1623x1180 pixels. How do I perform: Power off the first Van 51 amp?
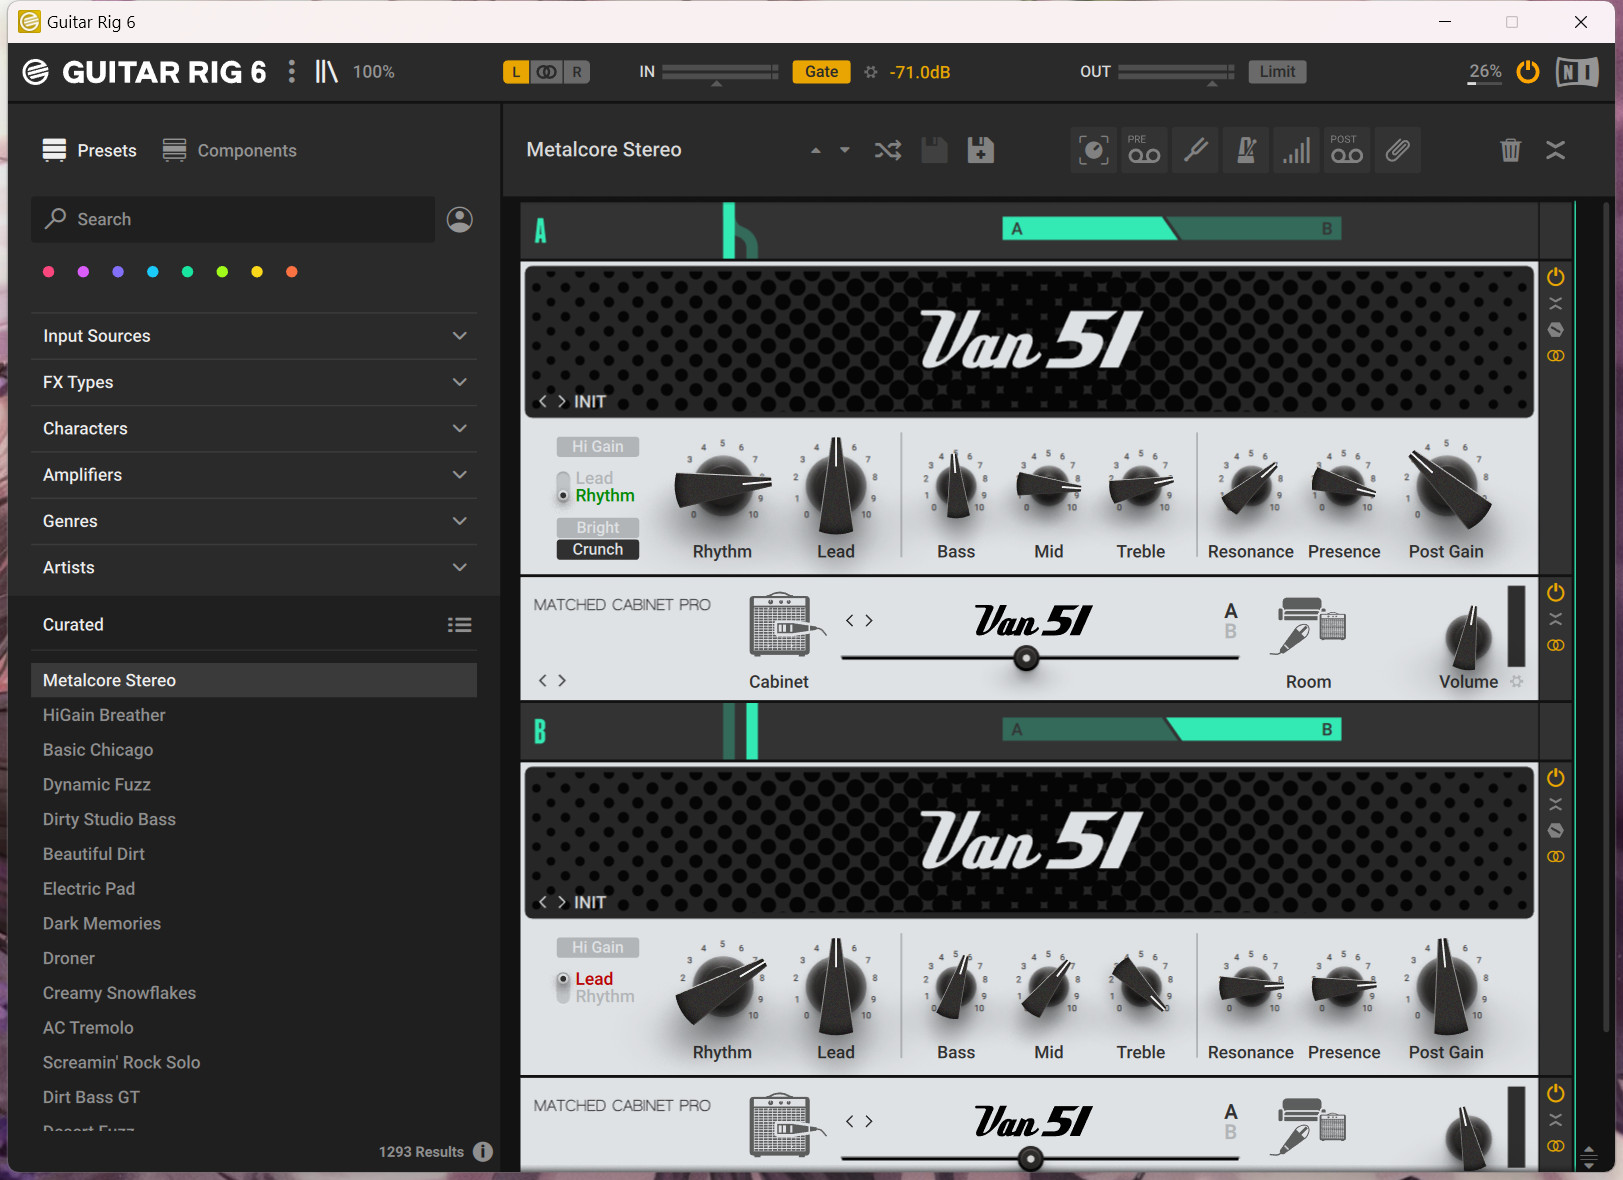point(1555,277)
